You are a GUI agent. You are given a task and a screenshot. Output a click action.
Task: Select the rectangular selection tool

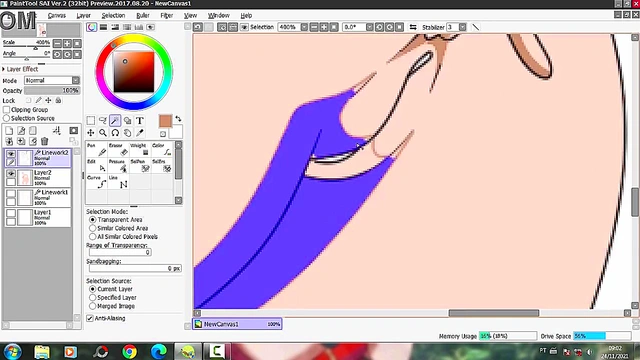click(x=91, y=120)
